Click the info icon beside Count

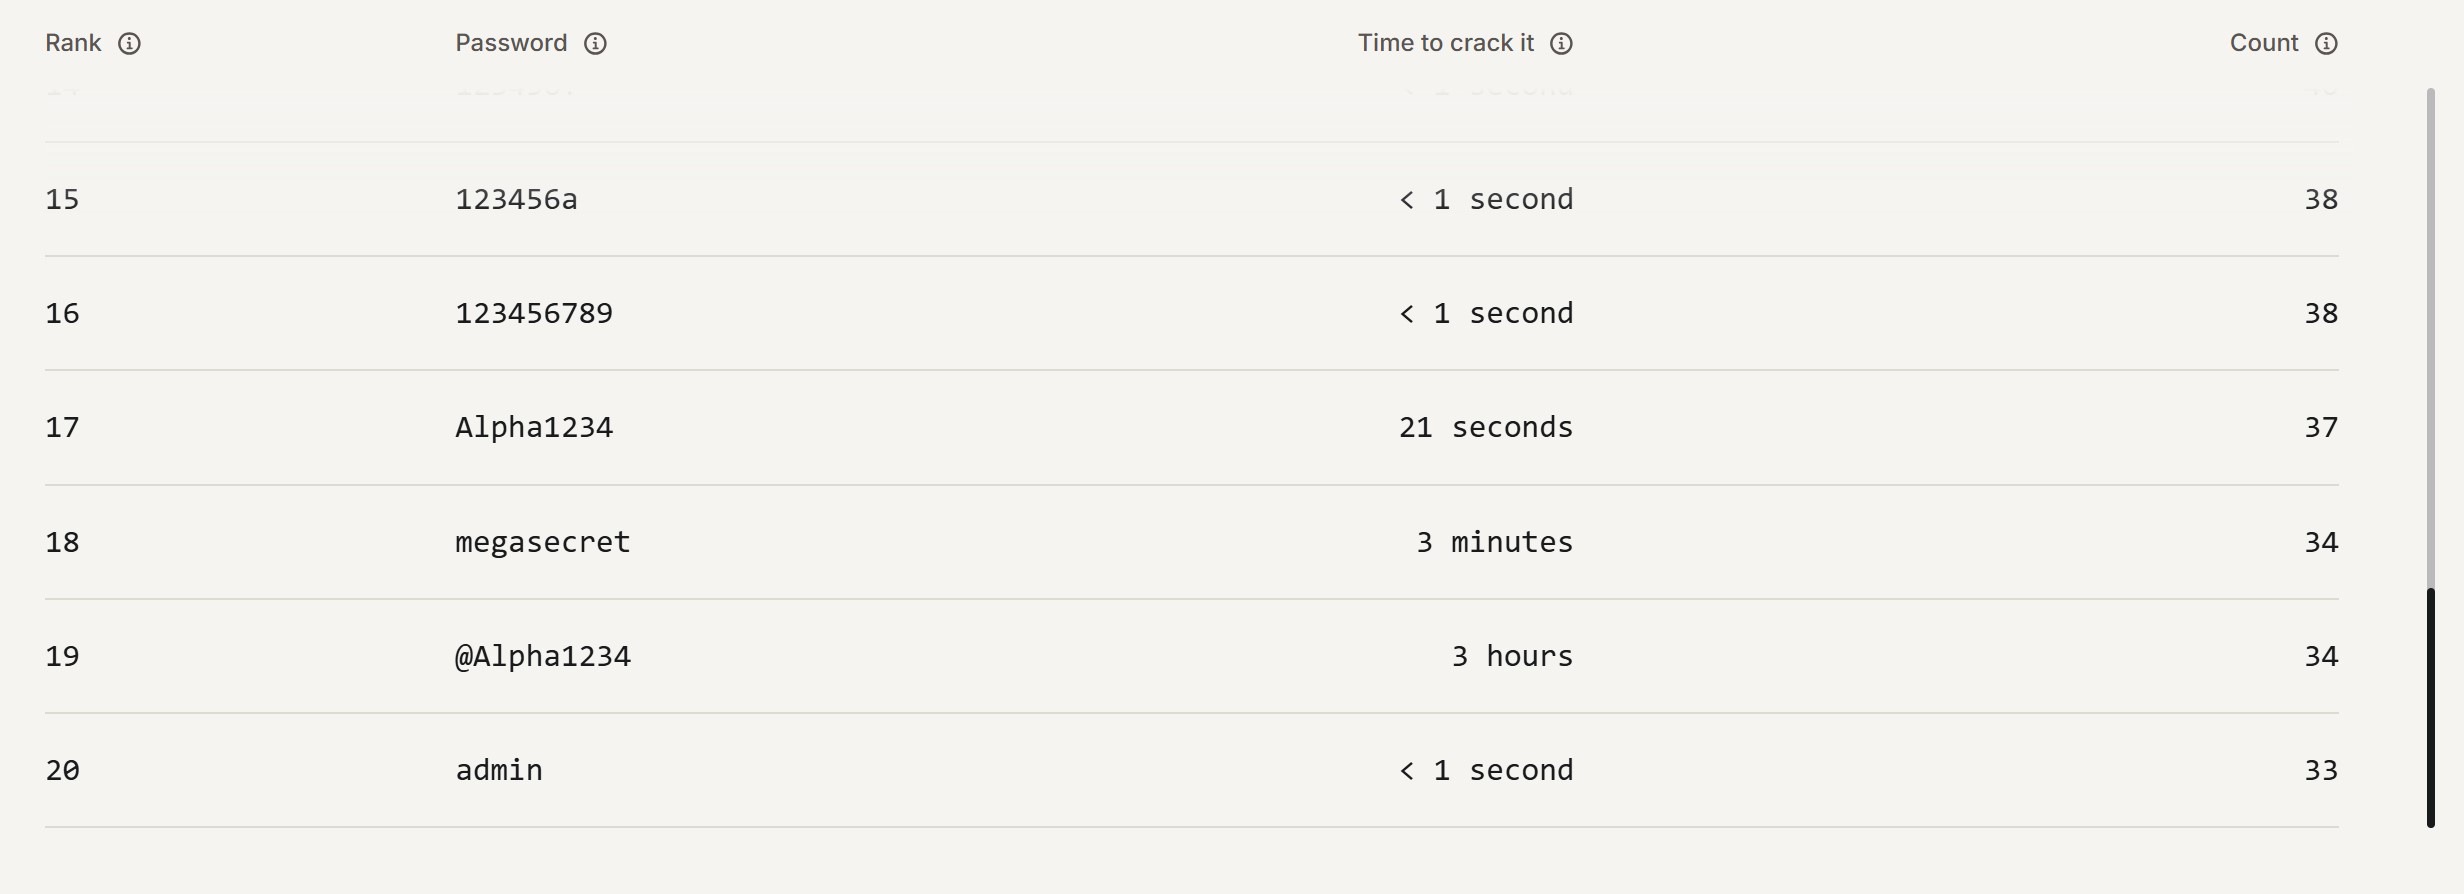(x=2326, y=43)
